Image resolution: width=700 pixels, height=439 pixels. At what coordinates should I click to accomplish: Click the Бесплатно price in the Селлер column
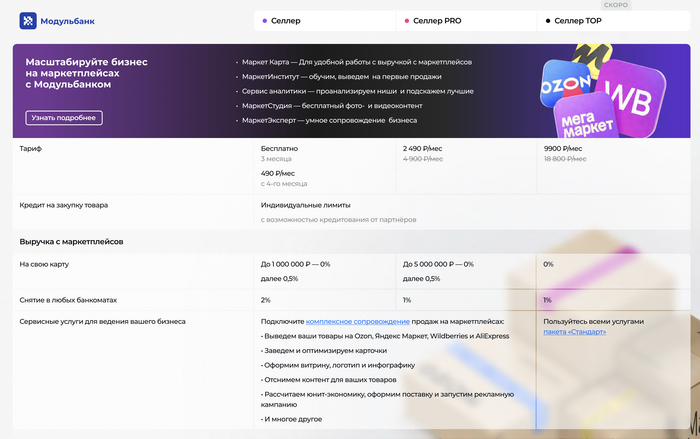coord(279,149)
